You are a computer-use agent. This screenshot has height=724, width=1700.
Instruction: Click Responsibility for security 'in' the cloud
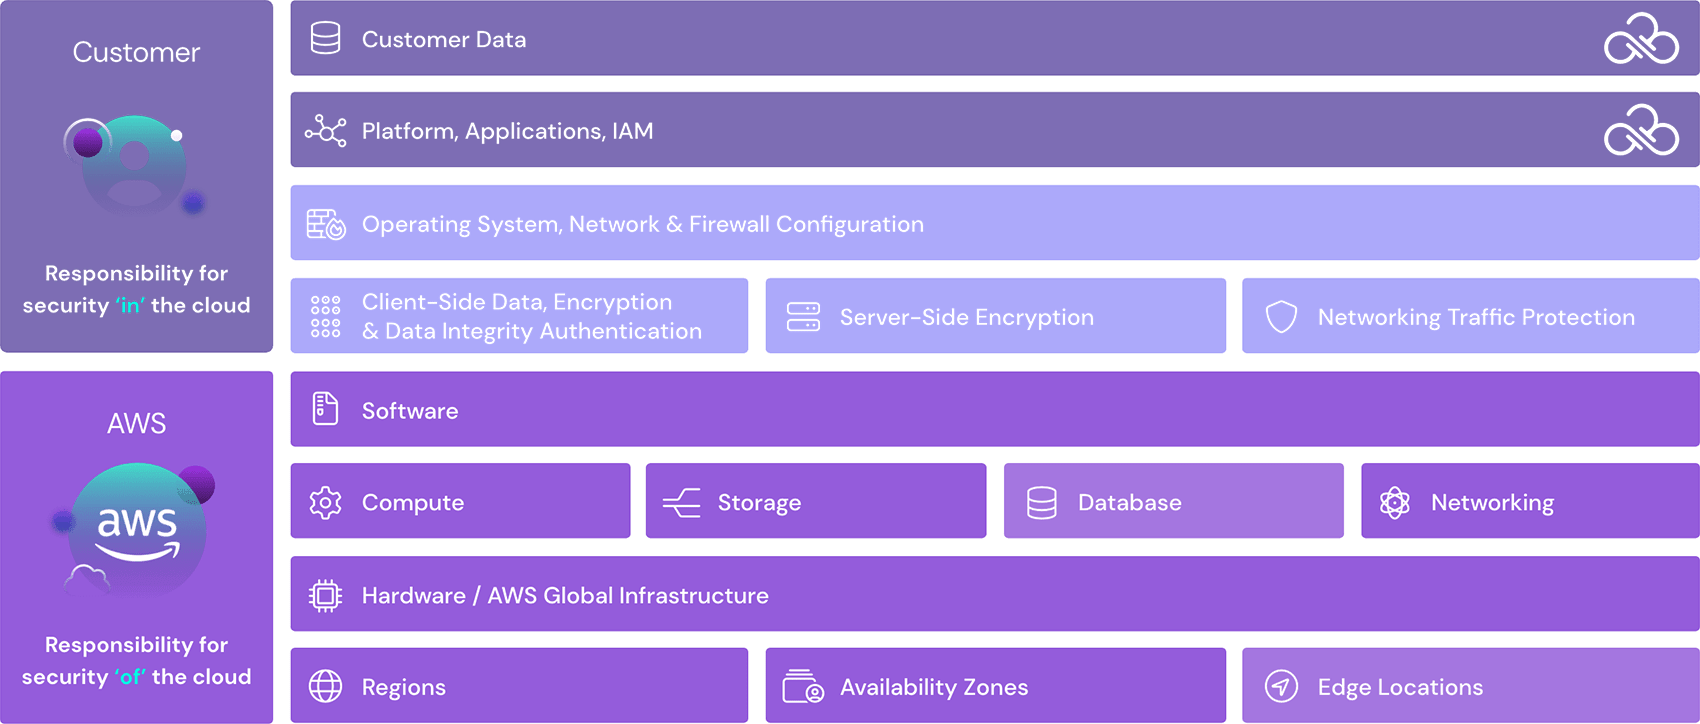[136, 289]
